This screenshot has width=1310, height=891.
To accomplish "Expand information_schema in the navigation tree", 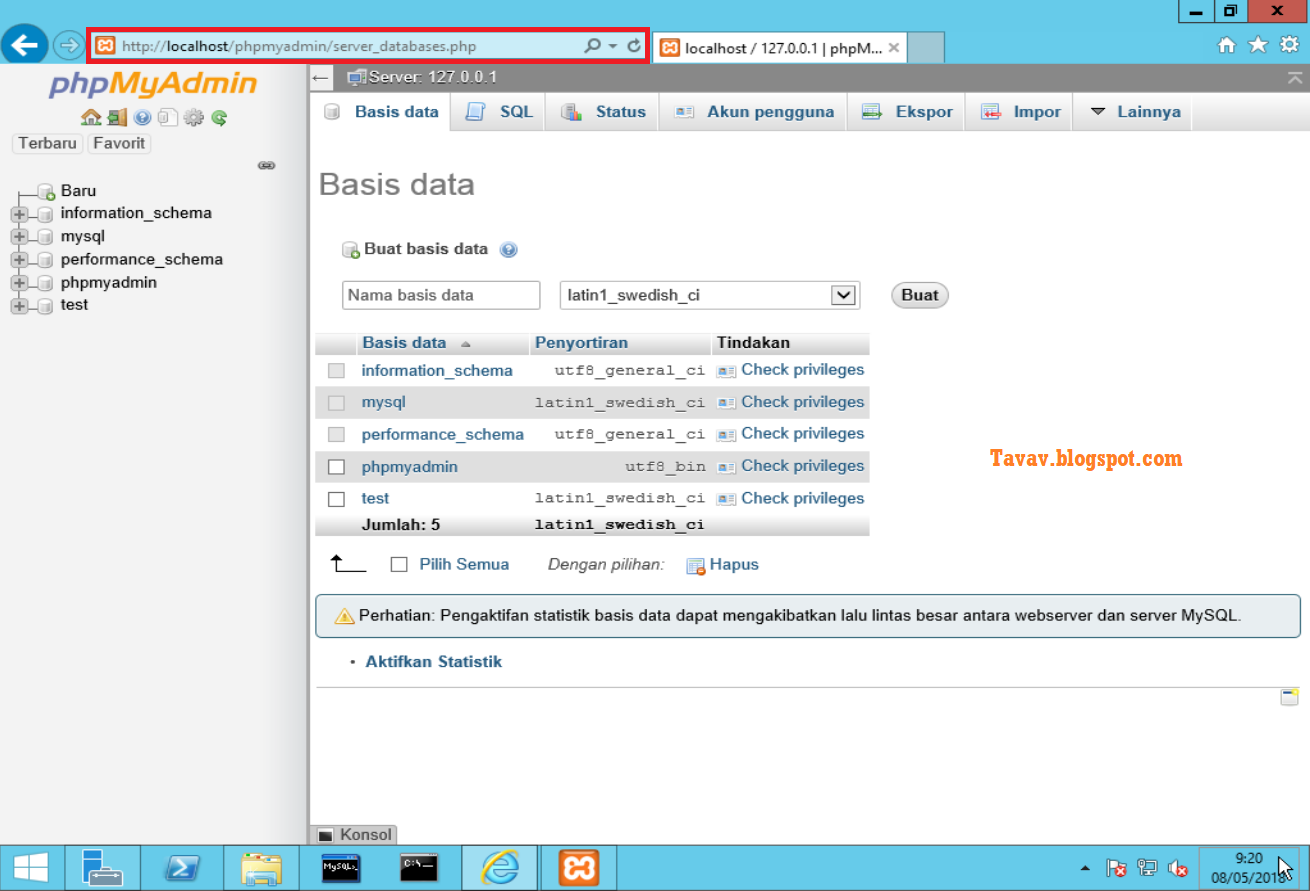I will [18, 214].
